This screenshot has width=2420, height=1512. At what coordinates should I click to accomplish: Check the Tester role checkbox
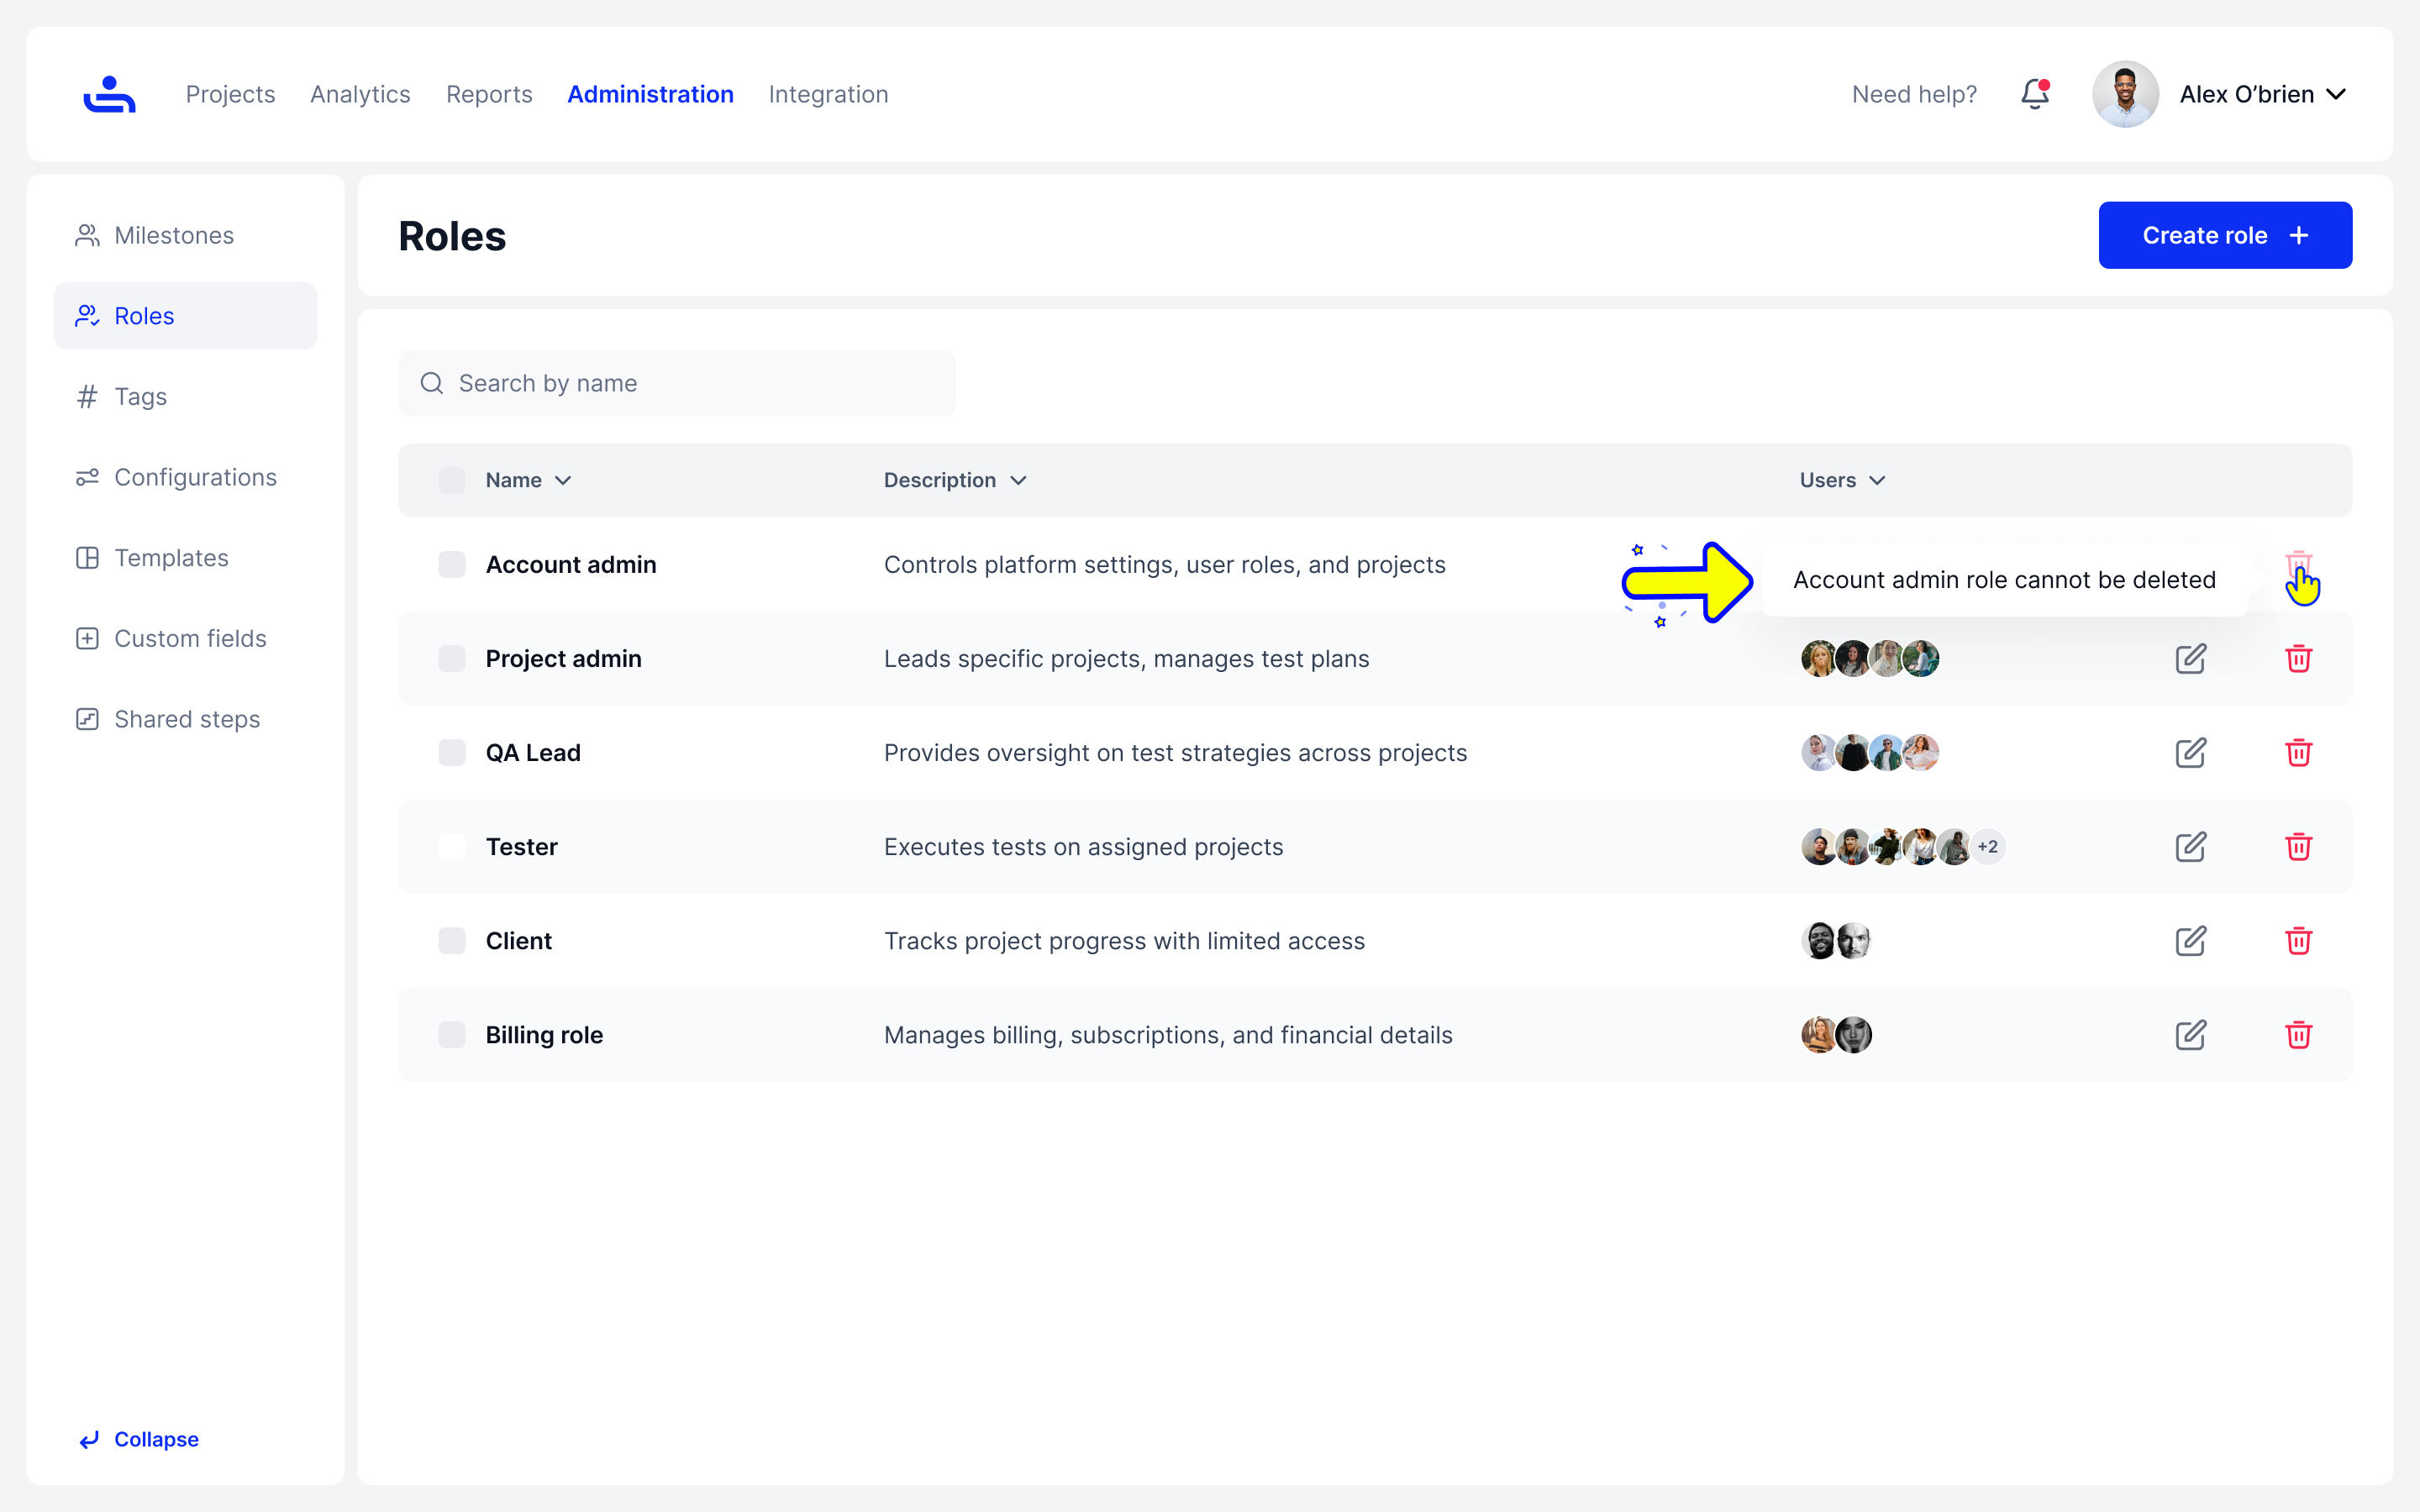(452, 847)
